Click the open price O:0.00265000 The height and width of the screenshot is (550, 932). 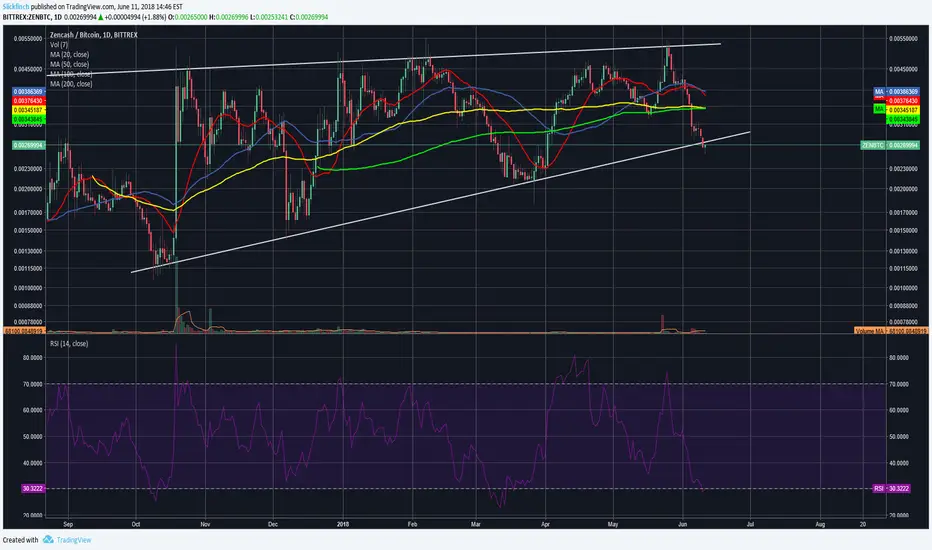[188, 17]
